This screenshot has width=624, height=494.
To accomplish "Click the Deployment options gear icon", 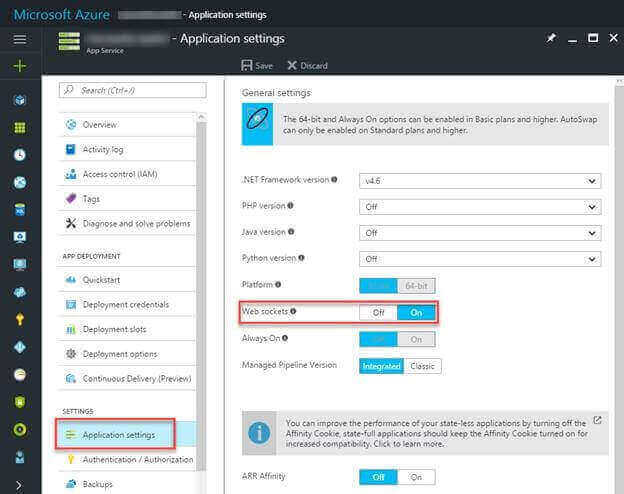I will [71, 353].
